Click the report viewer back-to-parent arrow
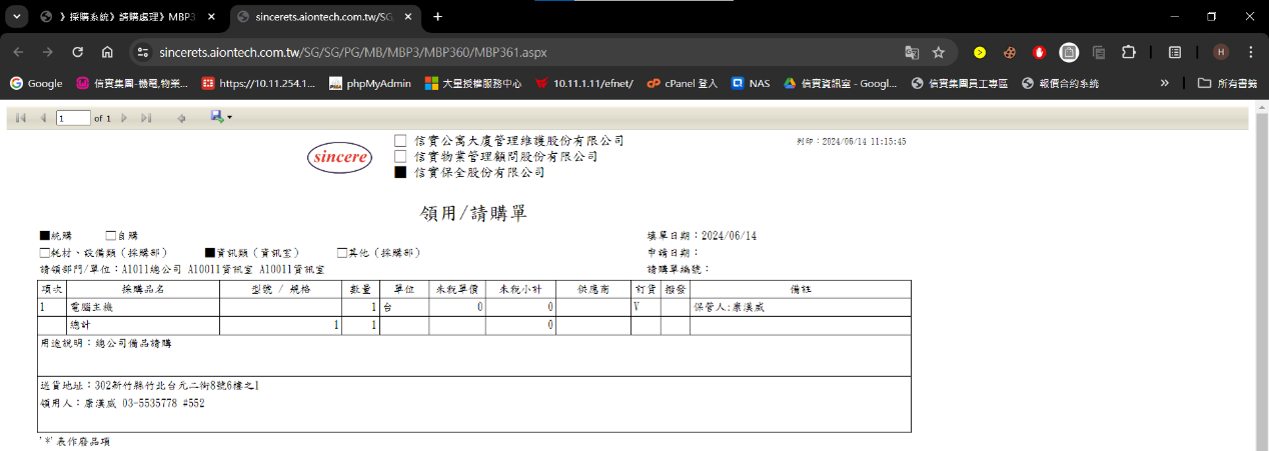 point(181,118)
